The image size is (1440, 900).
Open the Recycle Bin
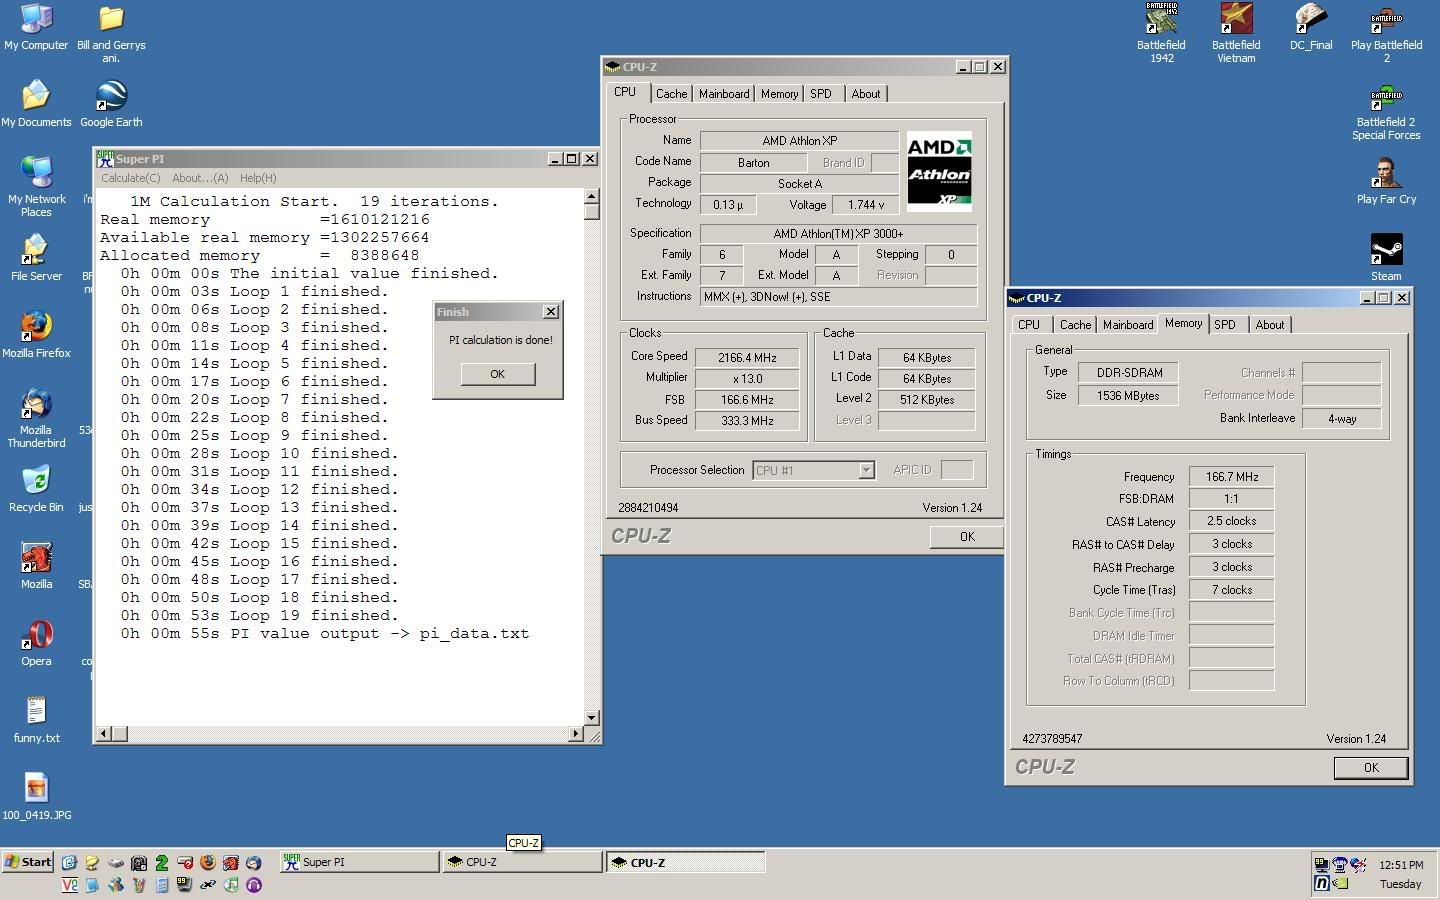pos(36,489)
